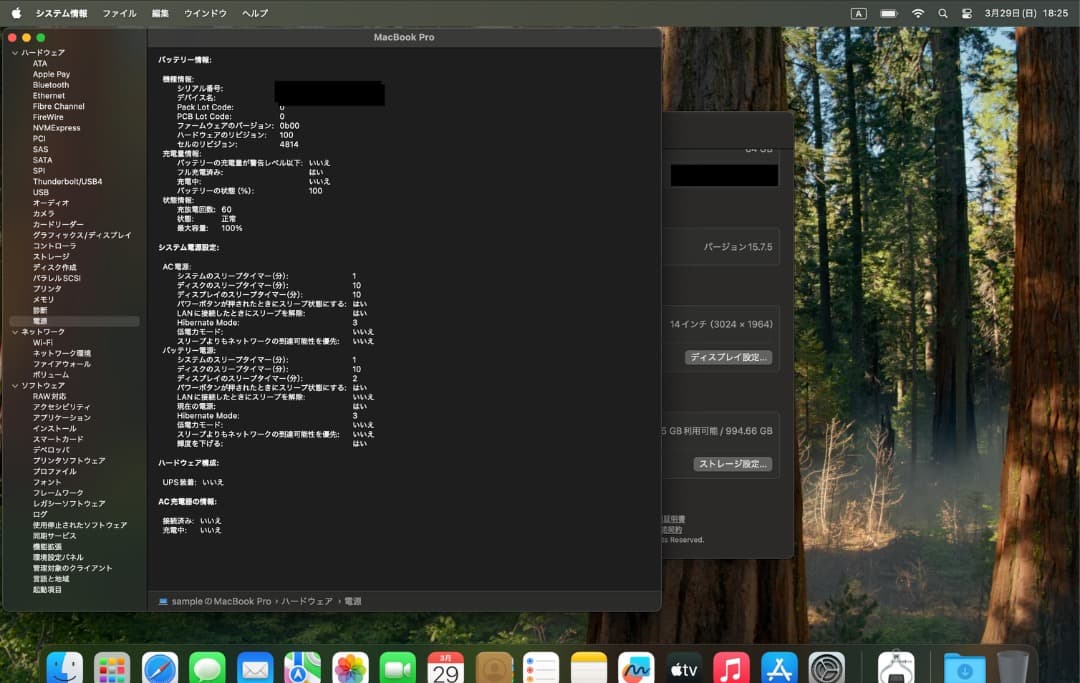The width and height of the screenshot is (1080, 683).
Task: Collapse the ネットワーク sidebar section
Action: [14, 331]
